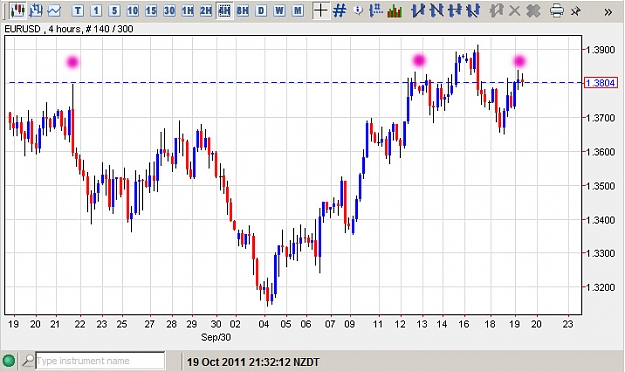625x372 pixels.
Task: Click the thin grey X delete icon
Action: [x=515, y=11]
